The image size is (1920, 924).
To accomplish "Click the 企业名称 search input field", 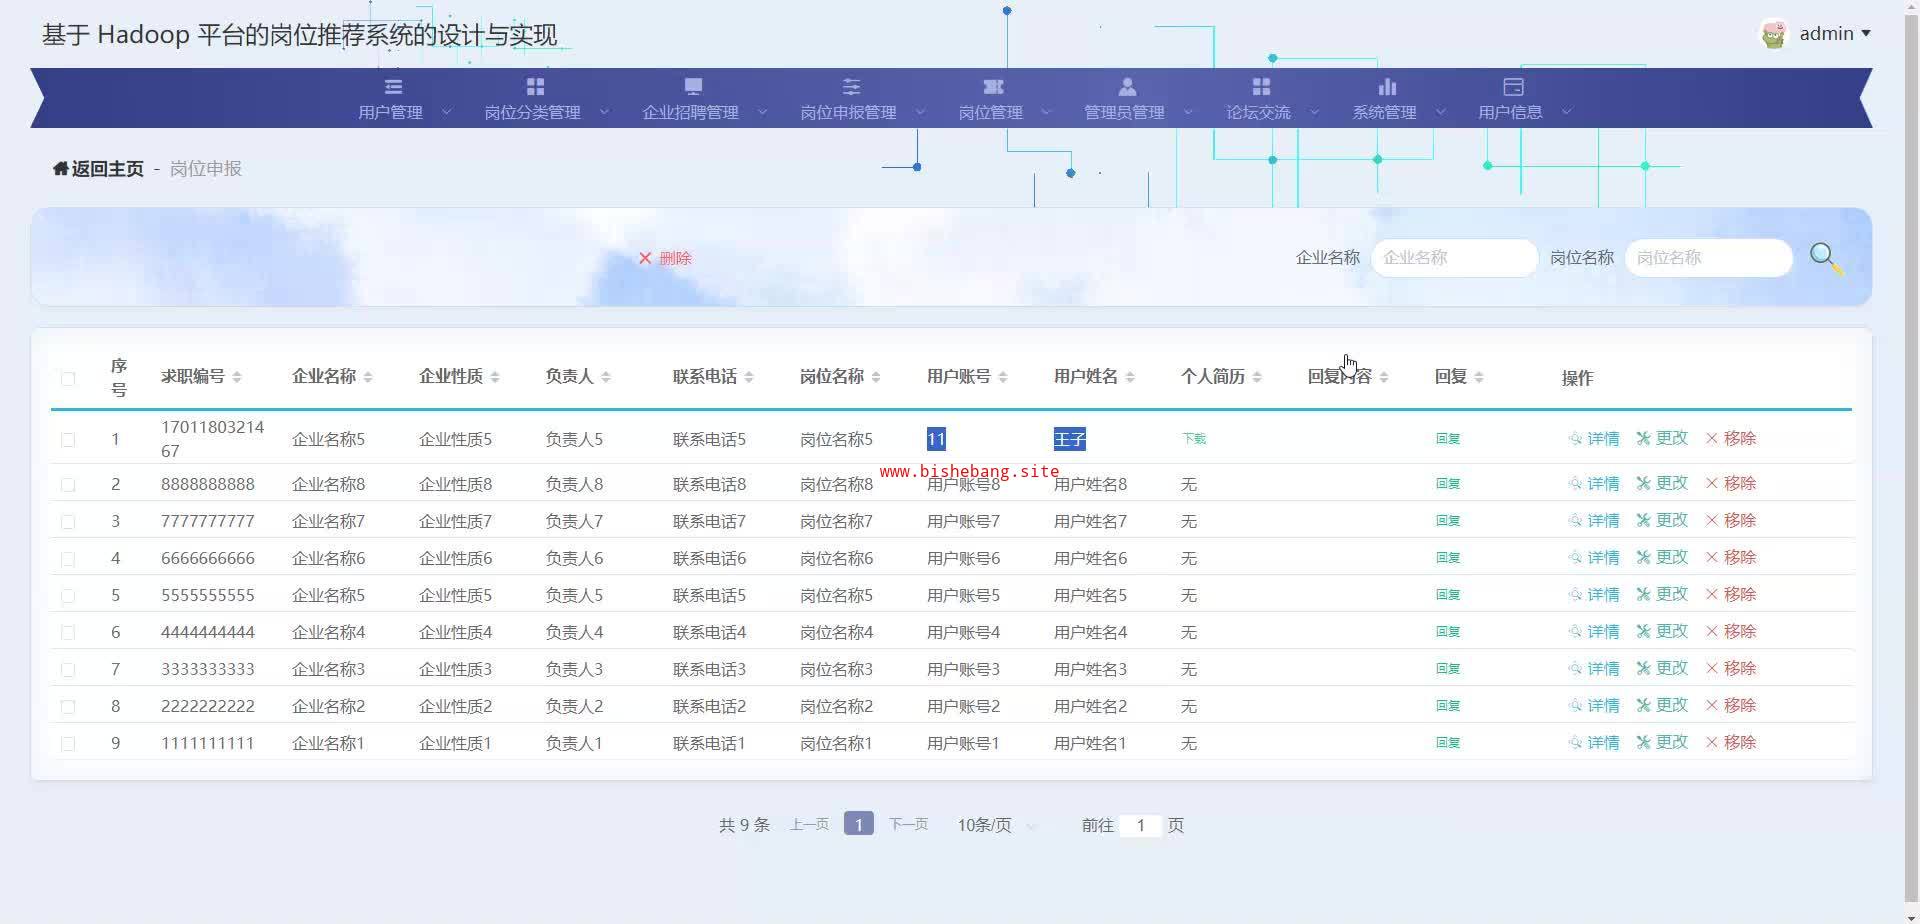I will tap(1453, 258).
